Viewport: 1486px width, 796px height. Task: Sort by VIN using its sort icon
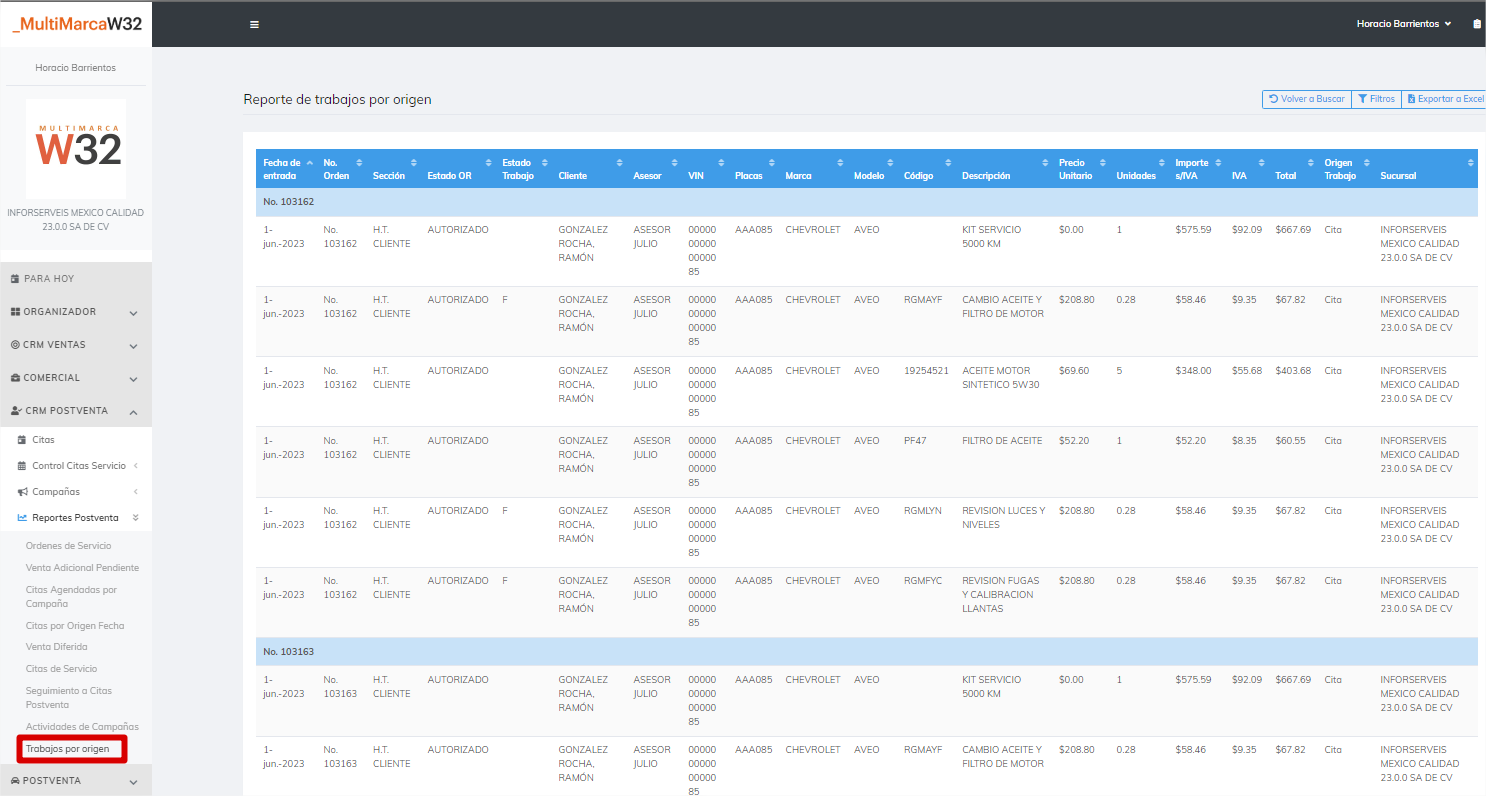pyautogui.click(x=722, y=163)
